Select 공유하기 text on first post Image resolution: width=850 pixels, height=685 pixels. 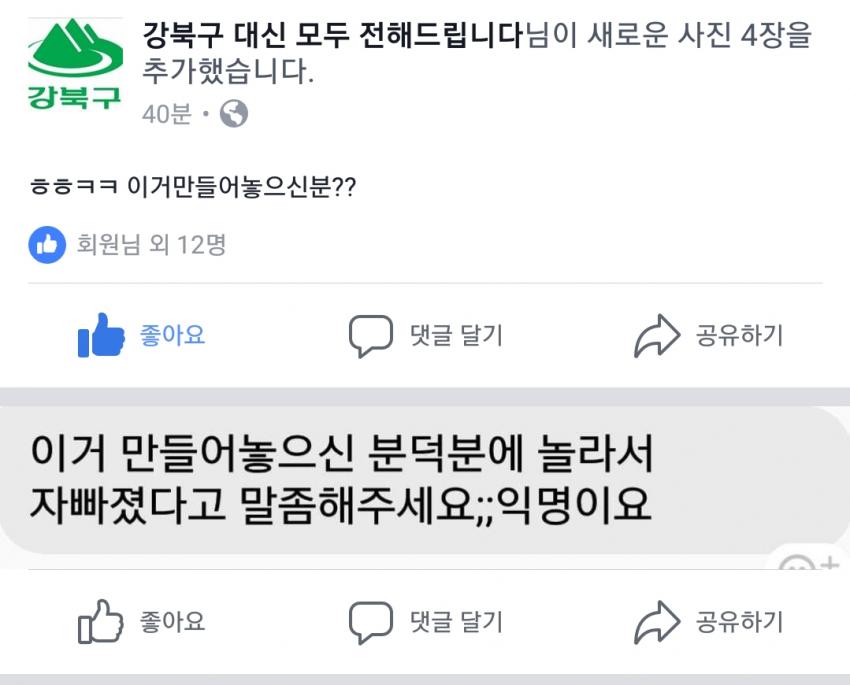coord(739,335)
